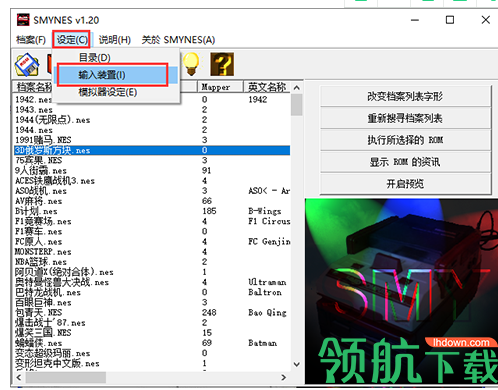Select the 爆笑三国.NES file

(x=152, y=333)
